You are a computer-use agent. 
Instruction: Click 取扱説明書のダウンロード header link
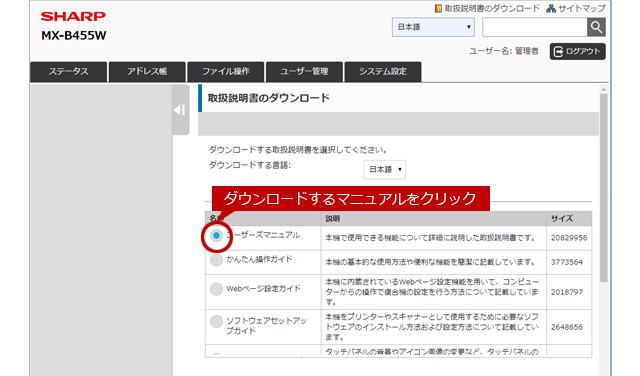(492, 9)
